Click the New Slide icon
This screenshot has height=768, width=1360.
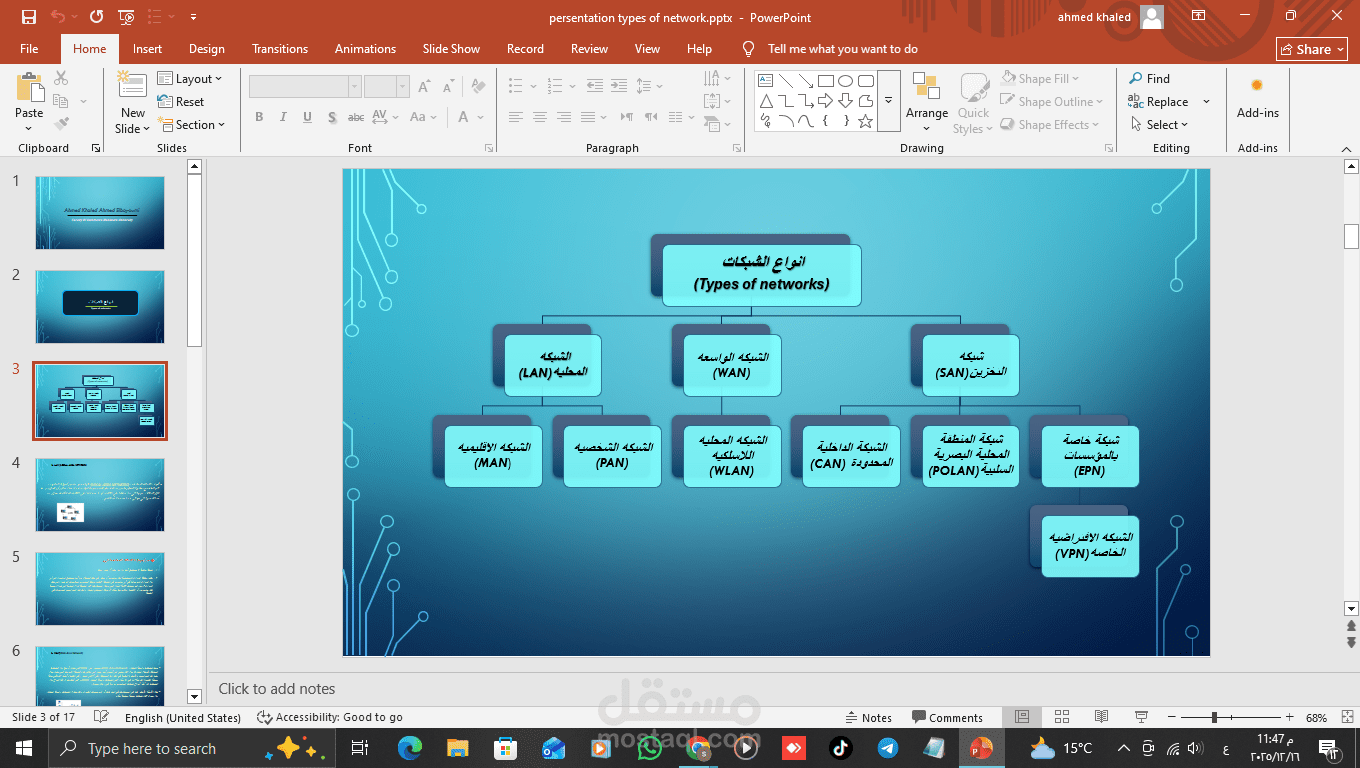pyautogui.click(x=132, y=87)
